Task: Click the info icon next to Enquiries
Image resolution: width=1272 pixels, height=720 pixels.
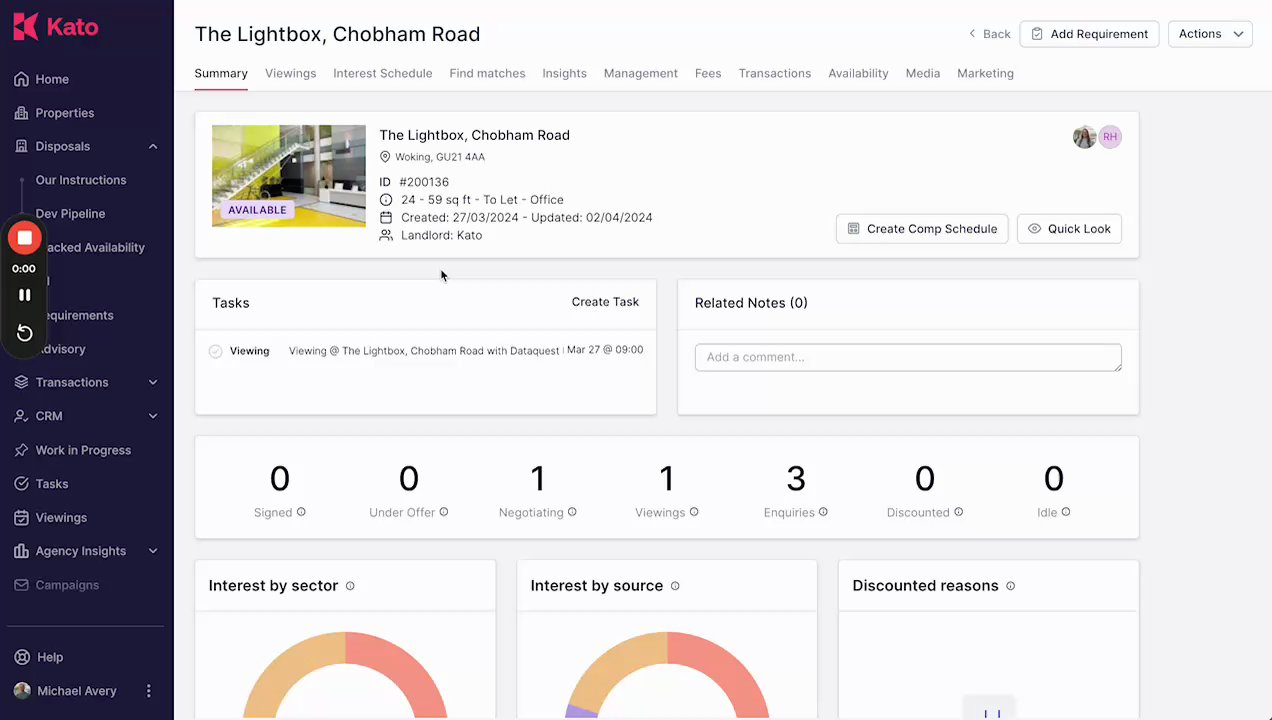Action: click(x=823, y=512)
